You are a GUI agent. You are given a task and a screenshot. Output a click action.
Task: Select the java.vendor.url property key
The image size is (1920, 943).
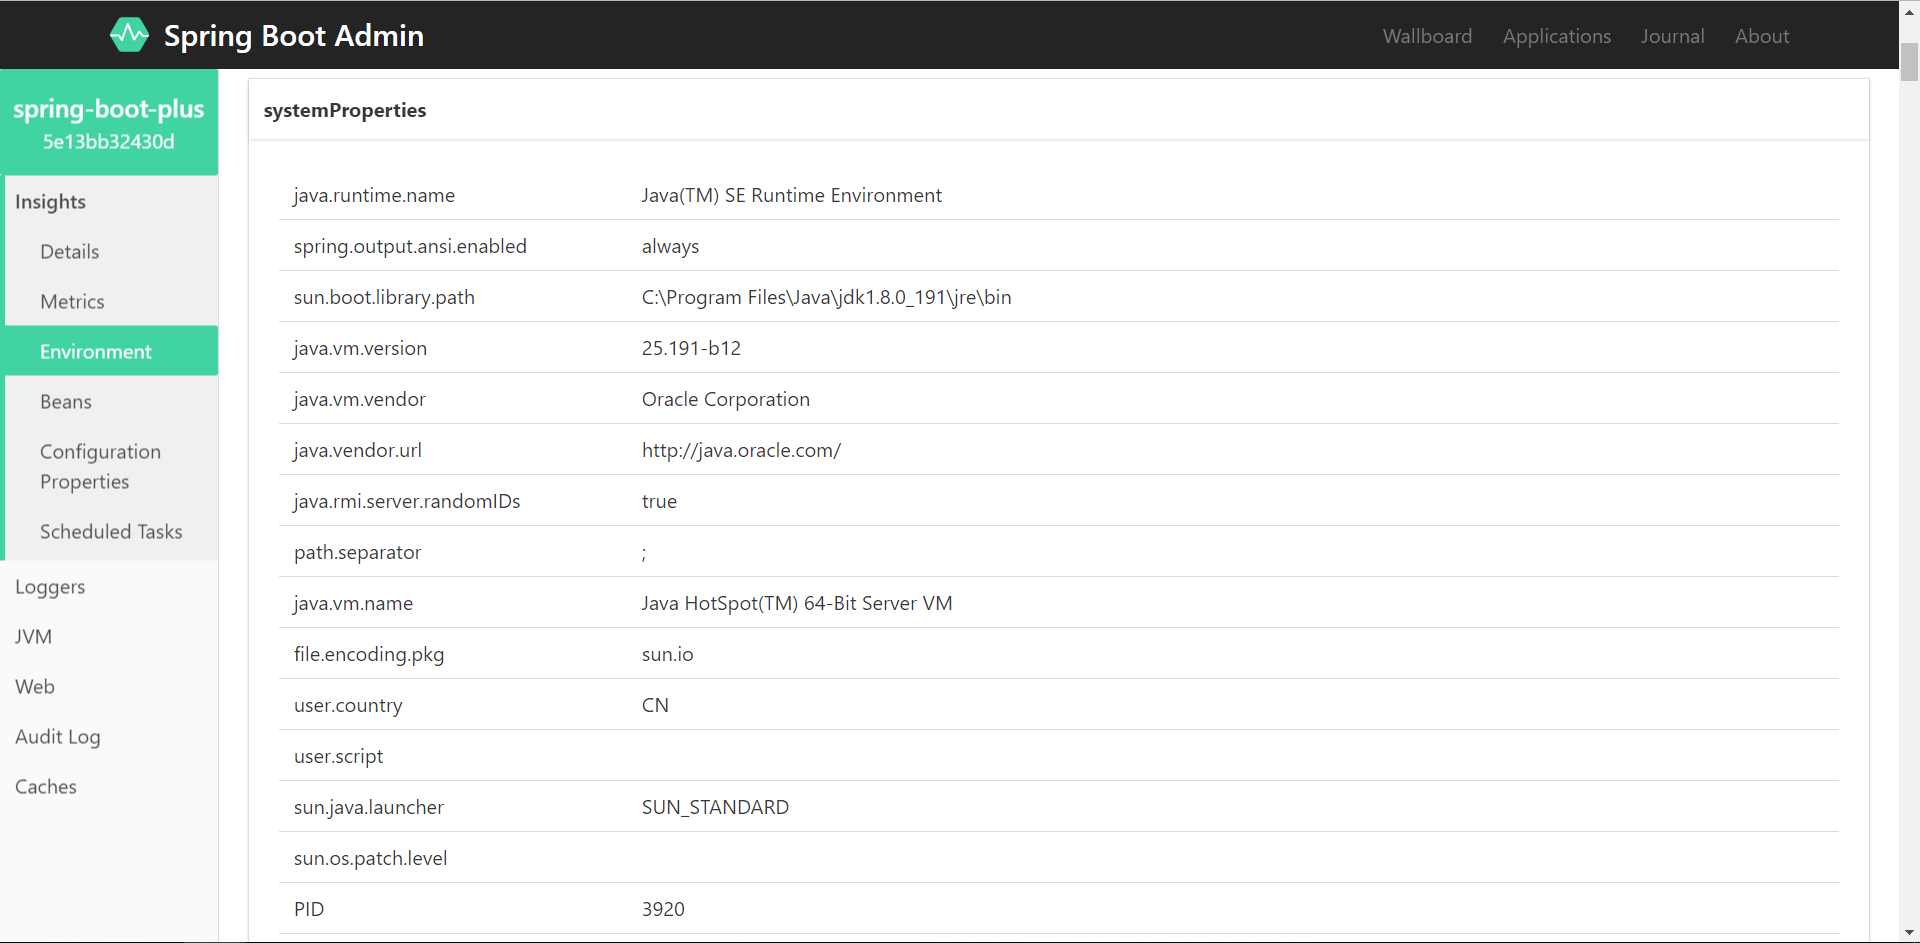click(357, 450)
